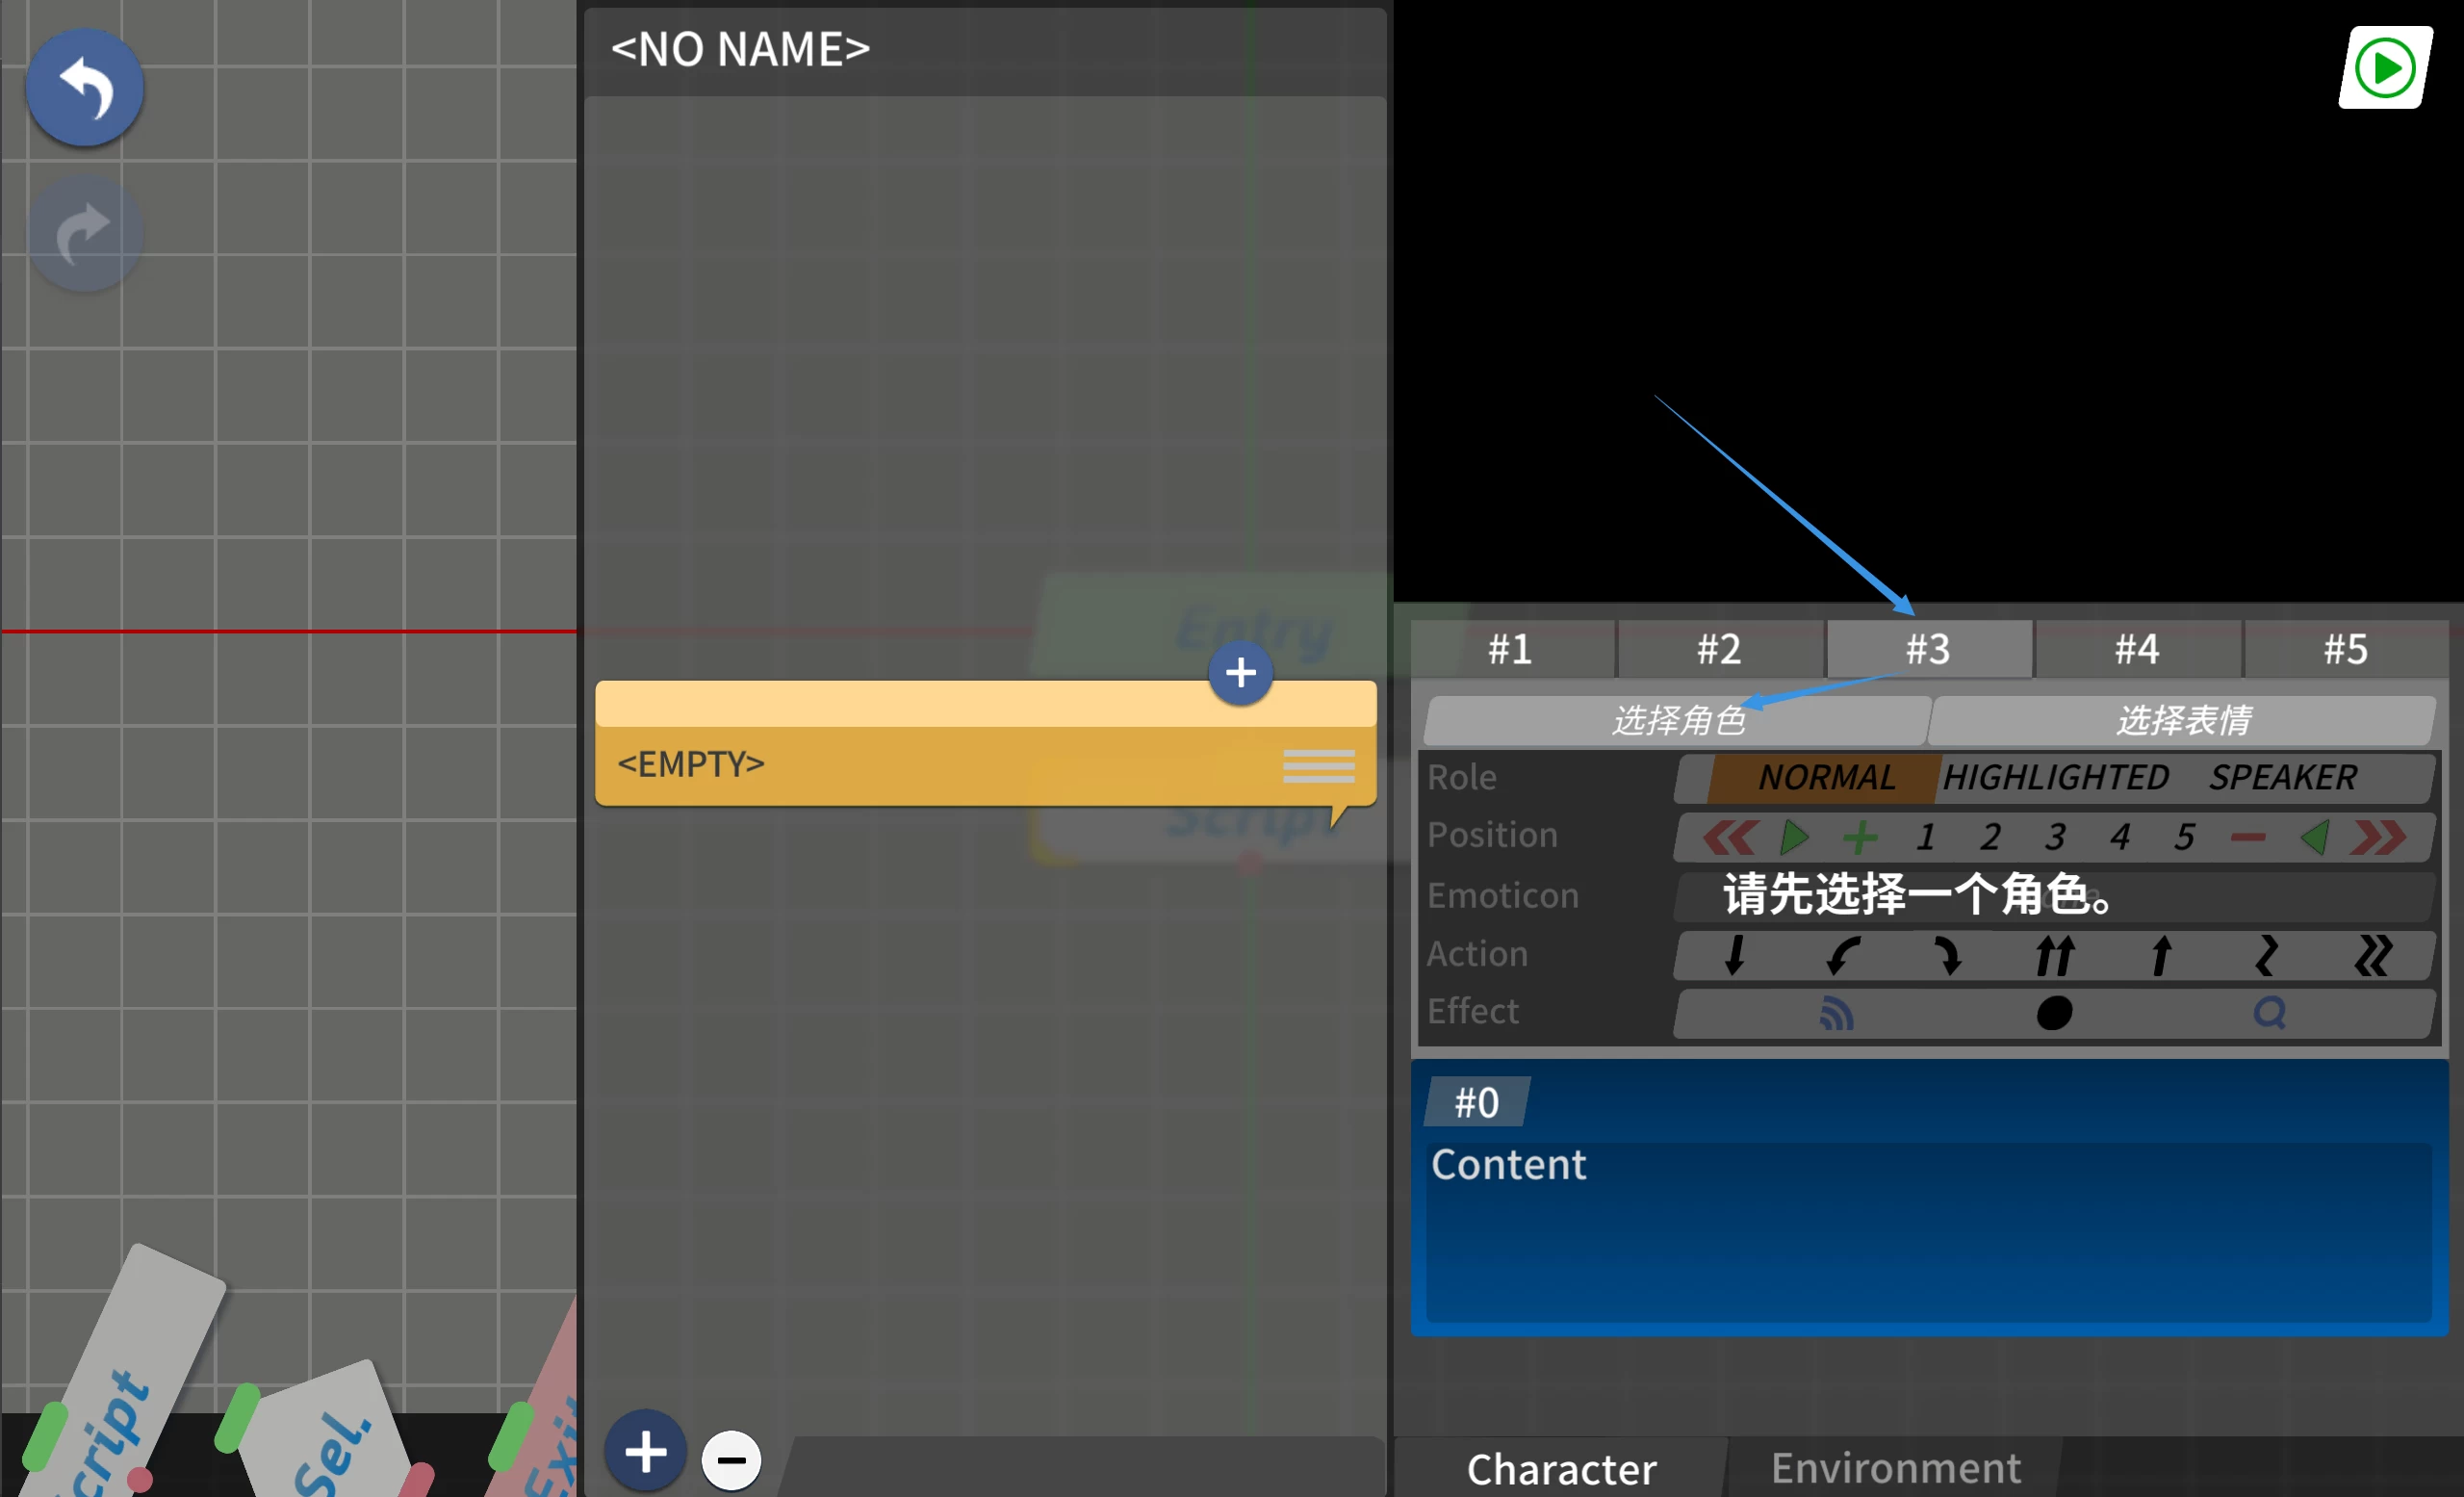
Task: Click the #0 dialogue index label
Action: [1477, 1102]
